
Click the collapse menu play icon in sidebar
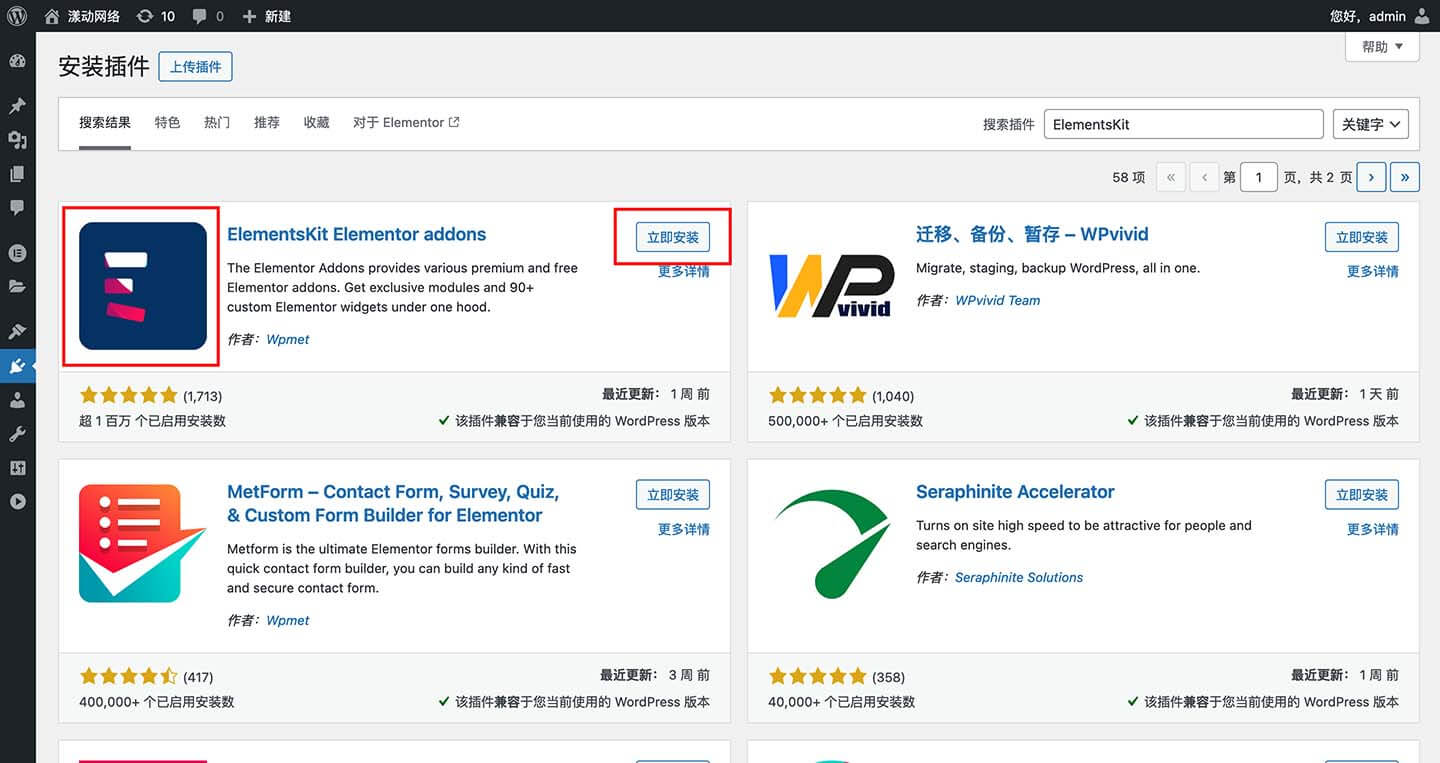(x=17, y=502)
